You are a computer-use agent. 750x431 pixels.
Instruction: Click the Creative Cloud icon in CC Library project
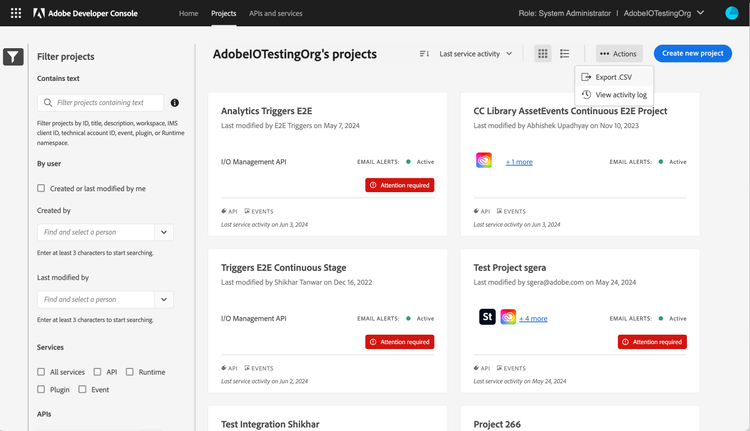tap(484, 160)
